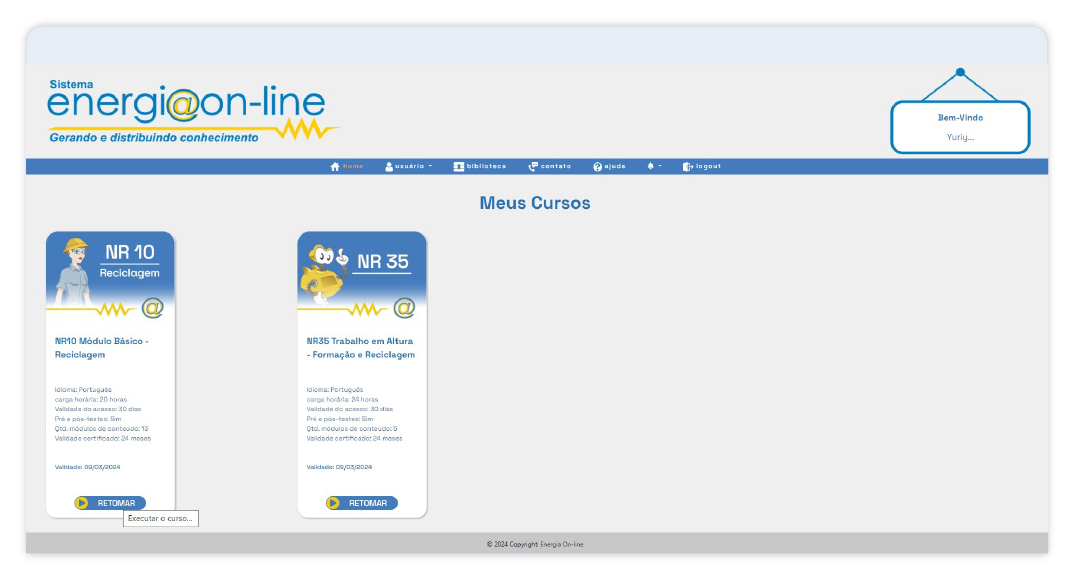Open NR10 Módulo Básico - Reciclagem title

[101, 348]
